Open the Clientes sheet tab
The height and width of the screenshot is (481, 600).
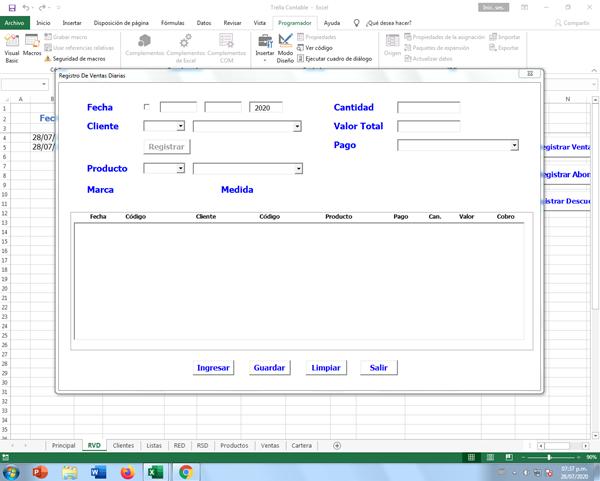tap(123, 445)
